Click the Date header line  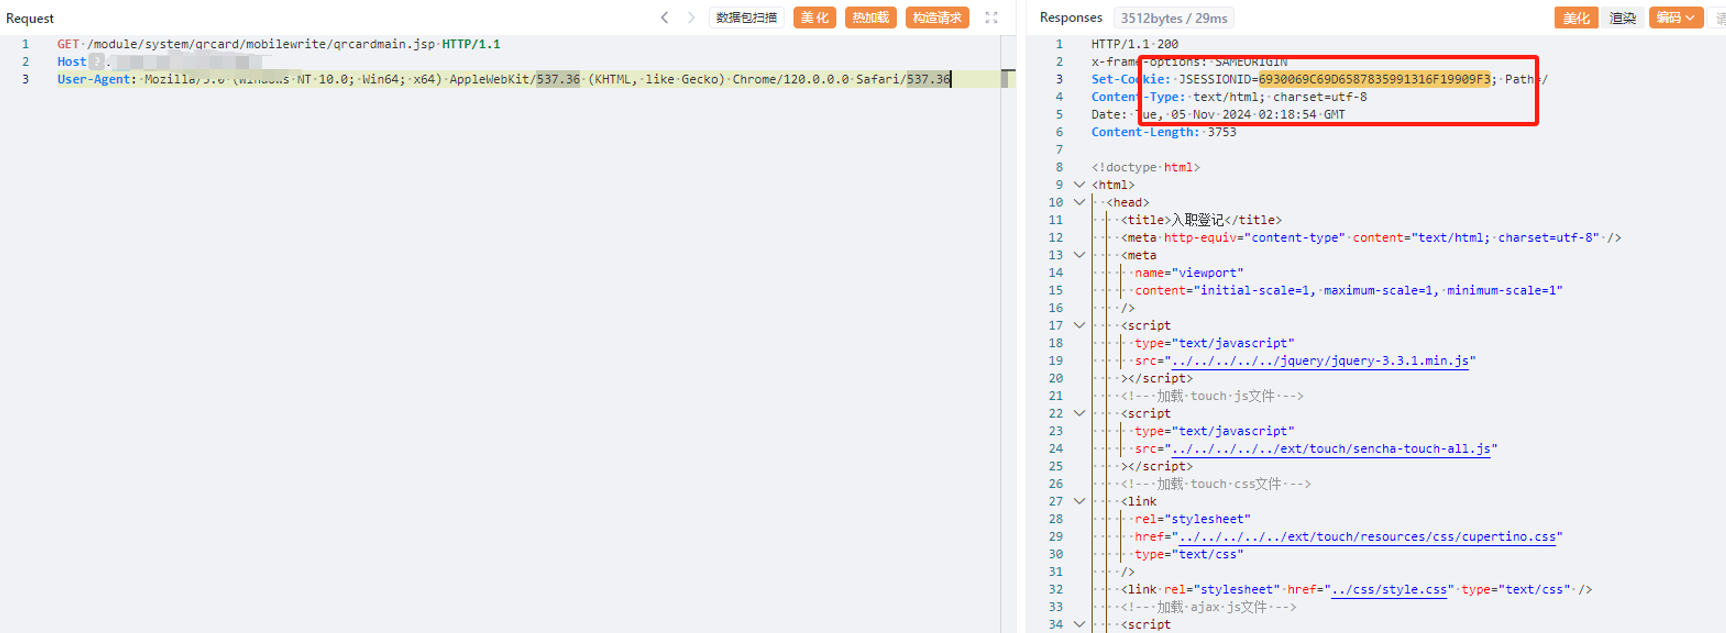click(1218, 114)
